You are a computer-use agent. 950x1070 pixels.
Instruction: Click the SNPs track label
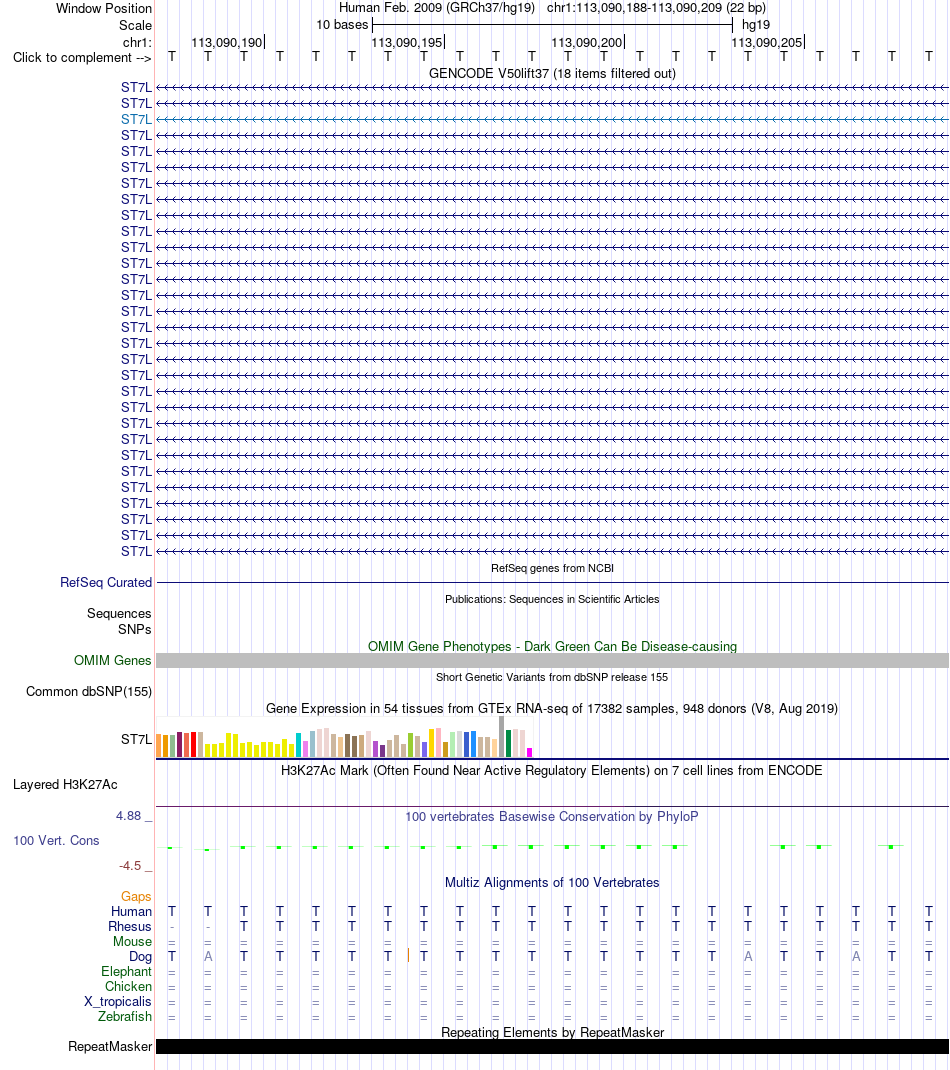point(134,629)
